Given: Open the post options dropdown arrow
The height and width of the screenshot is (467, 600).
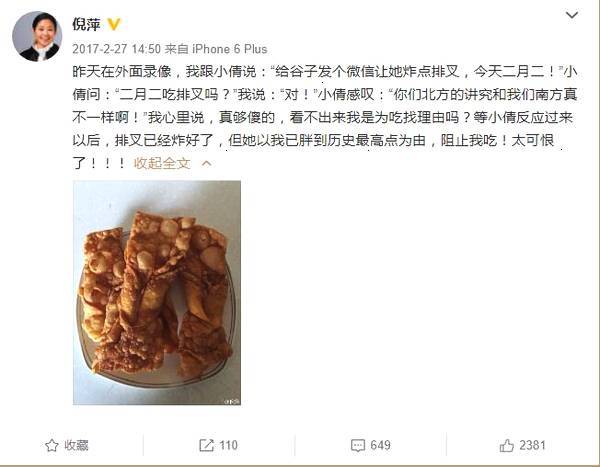Looking at the screenshot, I should click(x=572, y=15).
